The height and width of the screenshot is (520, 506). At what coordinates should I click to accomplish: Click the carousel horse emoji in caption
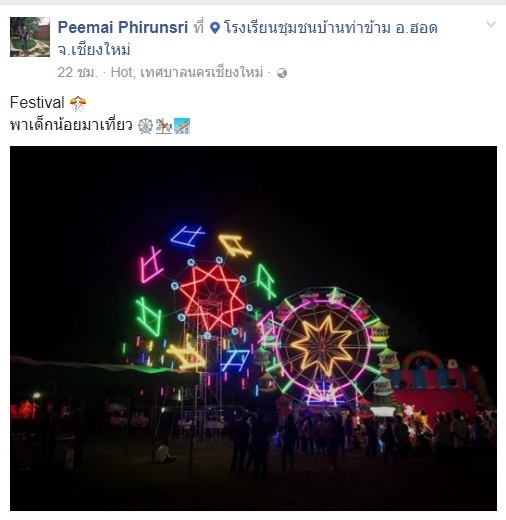click(164, 126)
